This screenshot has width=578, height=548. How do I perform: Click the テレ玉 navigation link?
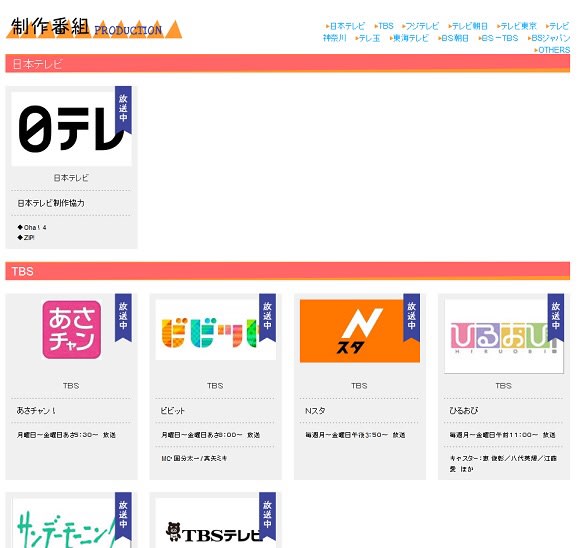tap(368, 38)
